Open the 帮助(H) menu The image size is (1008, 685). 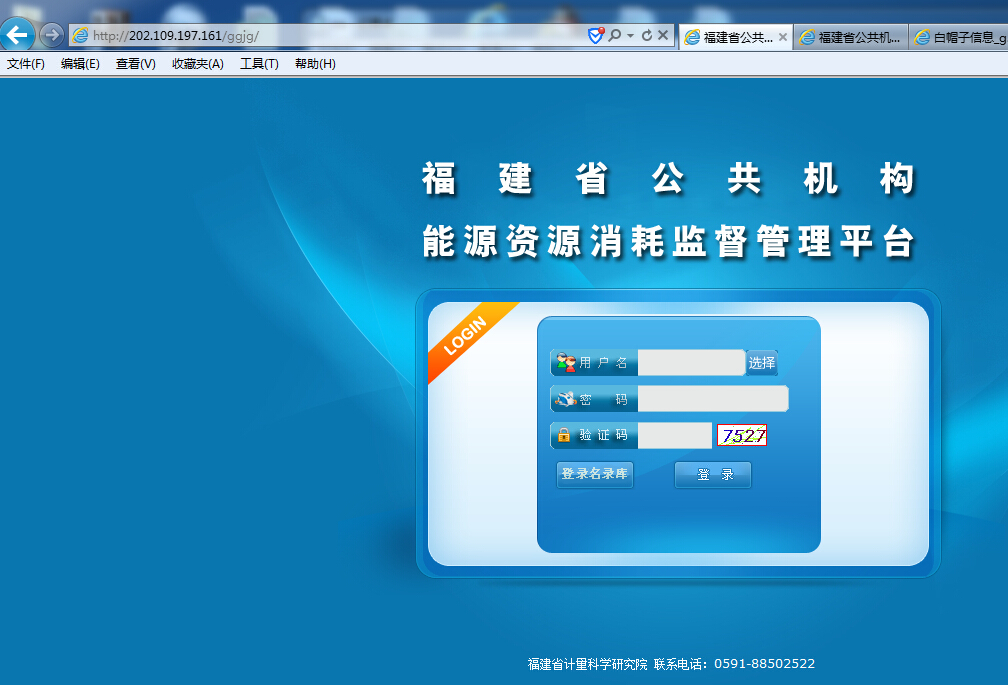point(315,64)
